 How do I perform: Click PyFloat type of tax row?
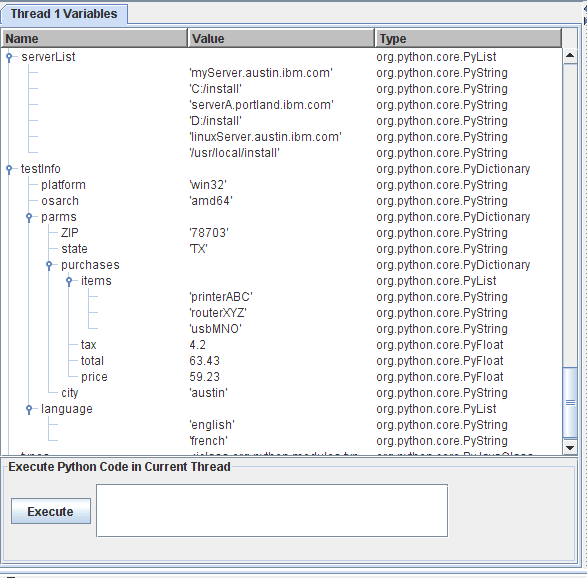point(440,345)
